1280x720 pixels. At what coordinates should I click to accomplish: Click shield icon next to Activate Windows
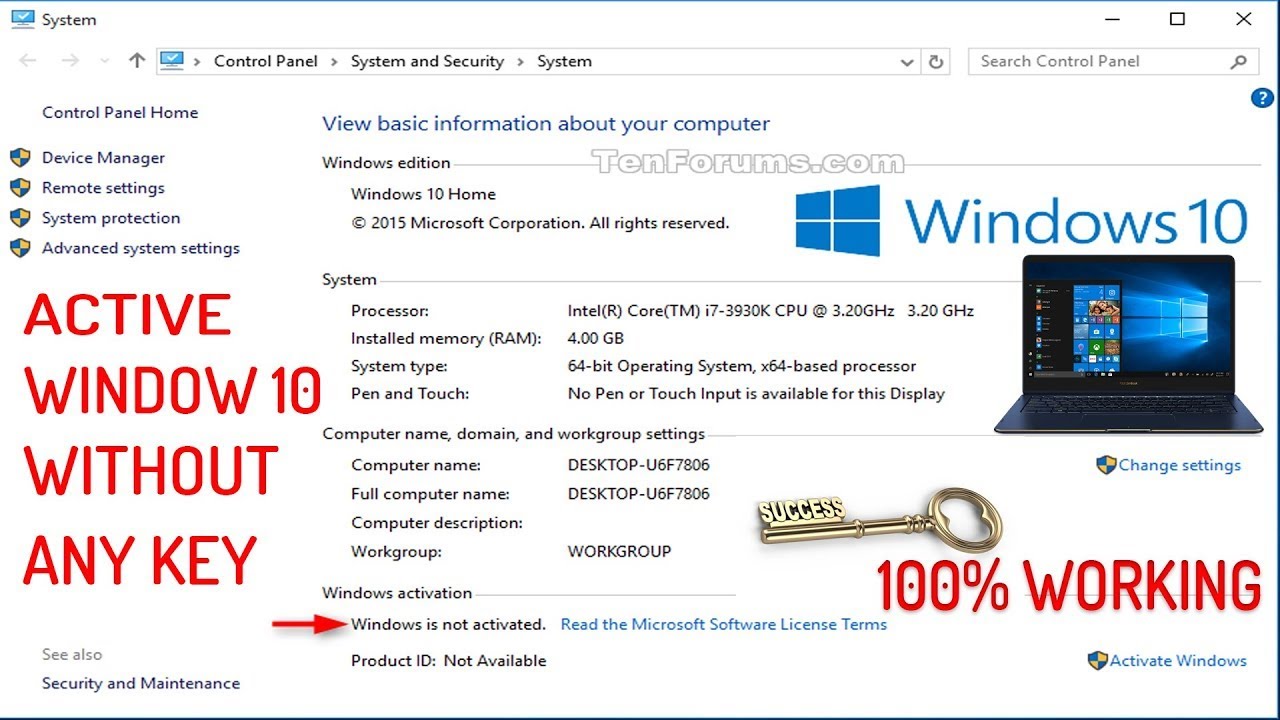pyautogui.click(x=1097, y=660)
